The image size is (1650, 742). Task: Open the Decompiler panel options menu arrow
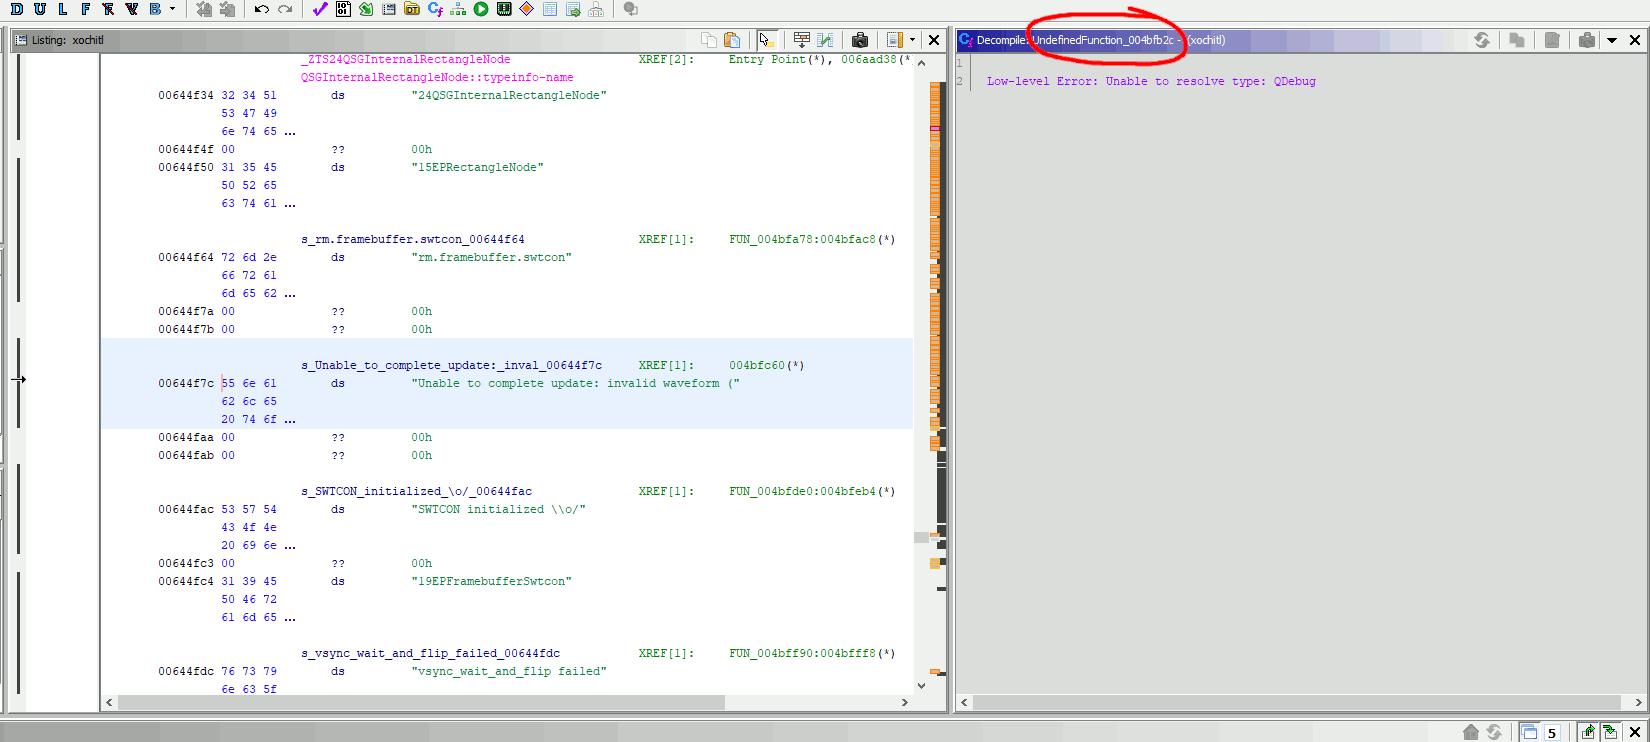coord(1612,40)
